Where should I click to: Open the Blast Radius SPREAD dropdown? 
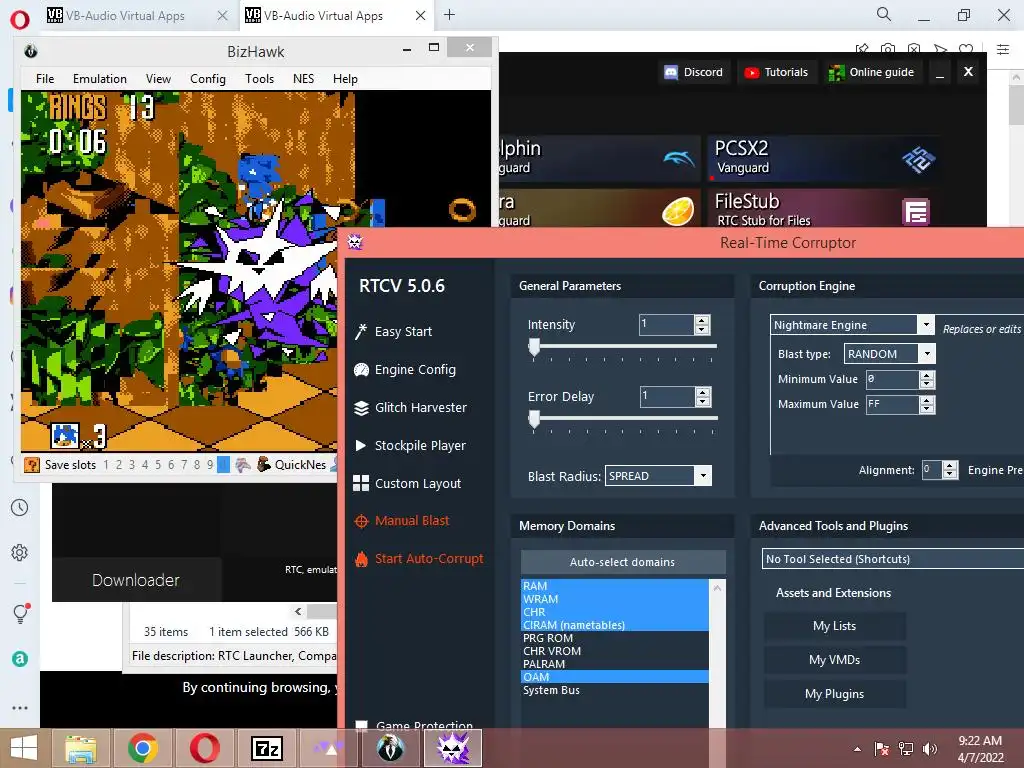[x=703, y=475]
